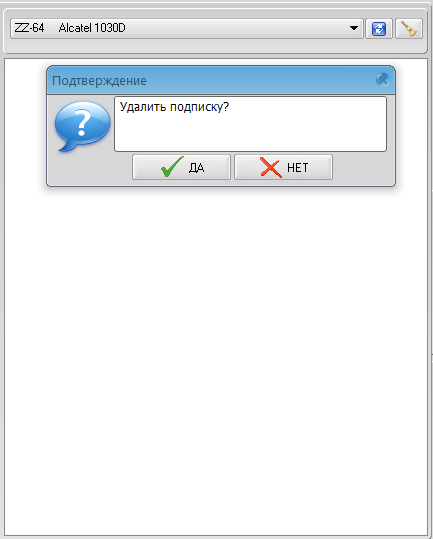Click the Подтверждение dialog title bar
433x539 pixels.
pos(221,80)
